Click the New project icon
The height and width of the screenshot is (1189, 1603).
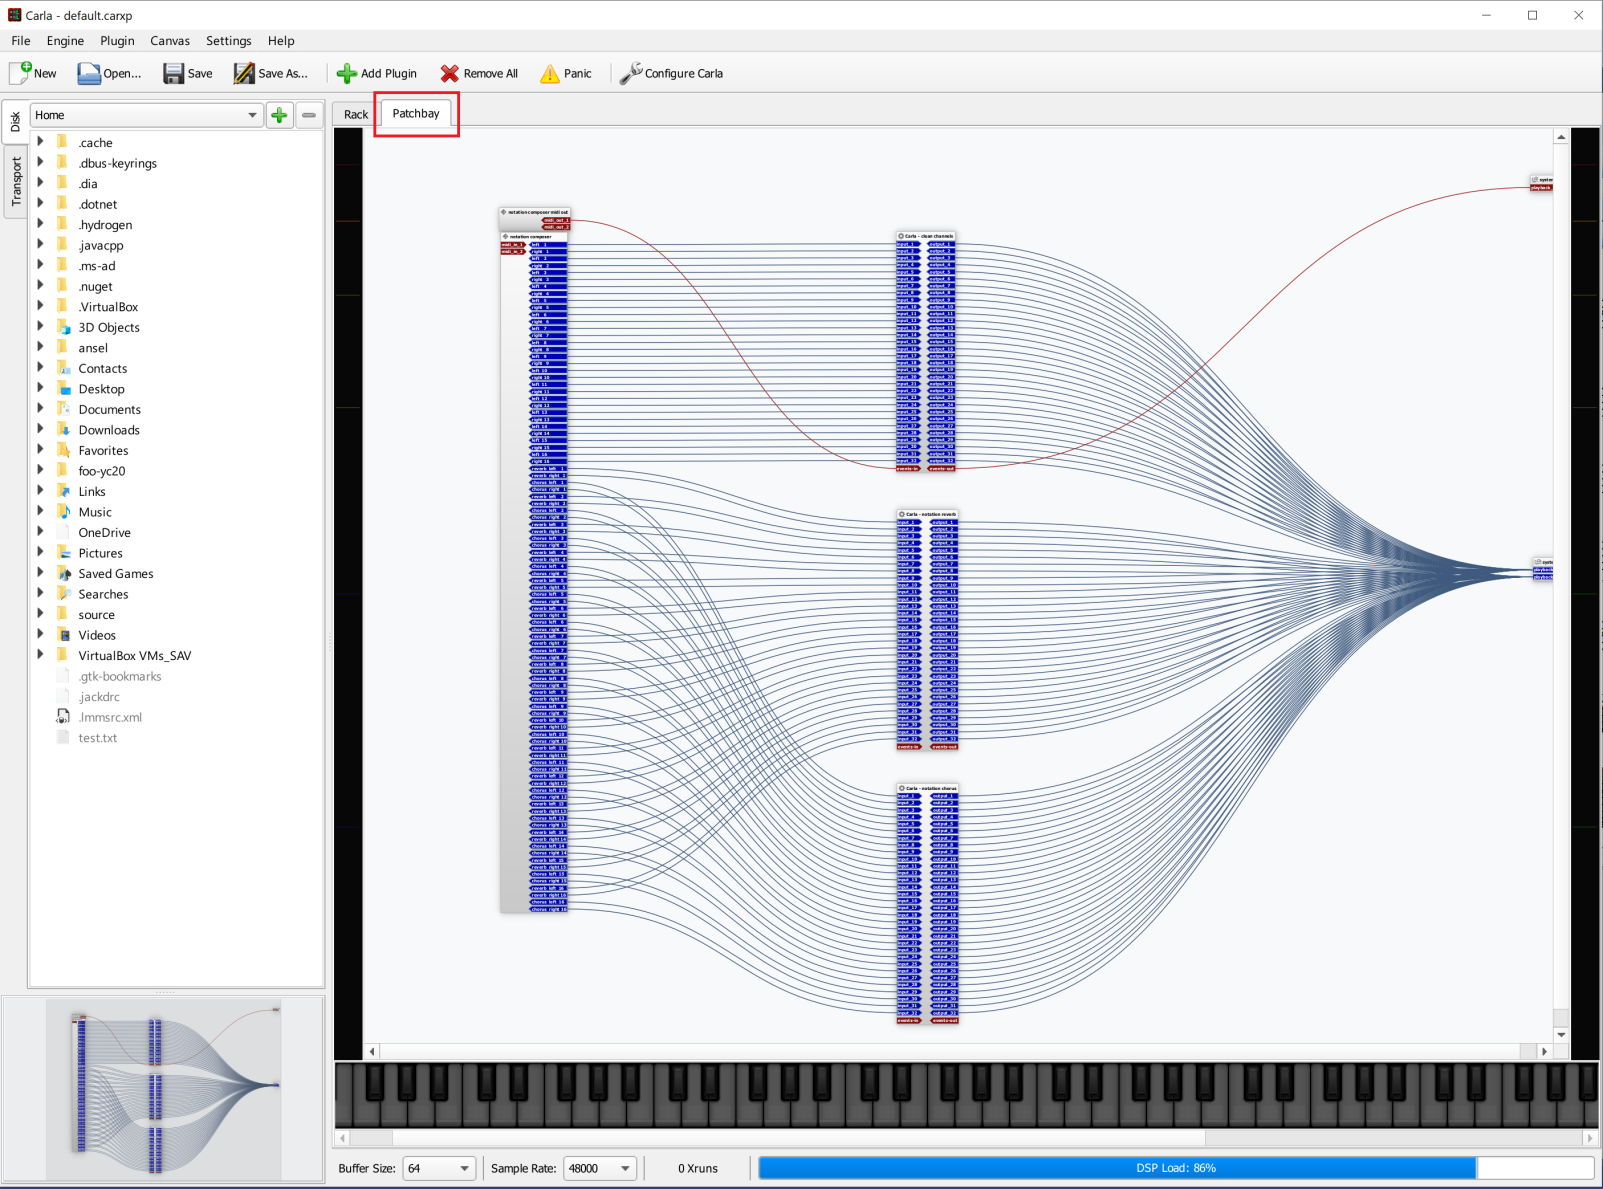(x=21, y=73)
